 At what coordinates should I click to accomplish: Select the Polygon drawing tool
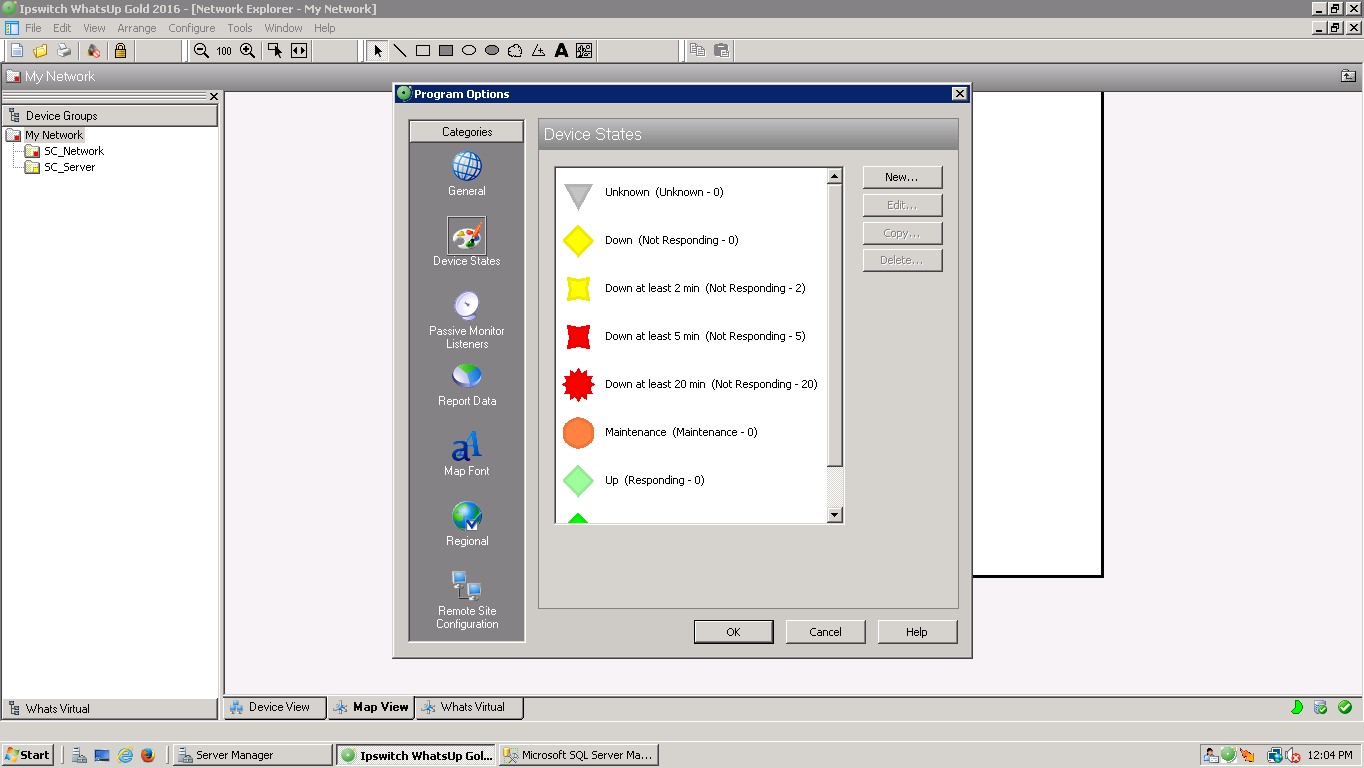tap(514, 50)
